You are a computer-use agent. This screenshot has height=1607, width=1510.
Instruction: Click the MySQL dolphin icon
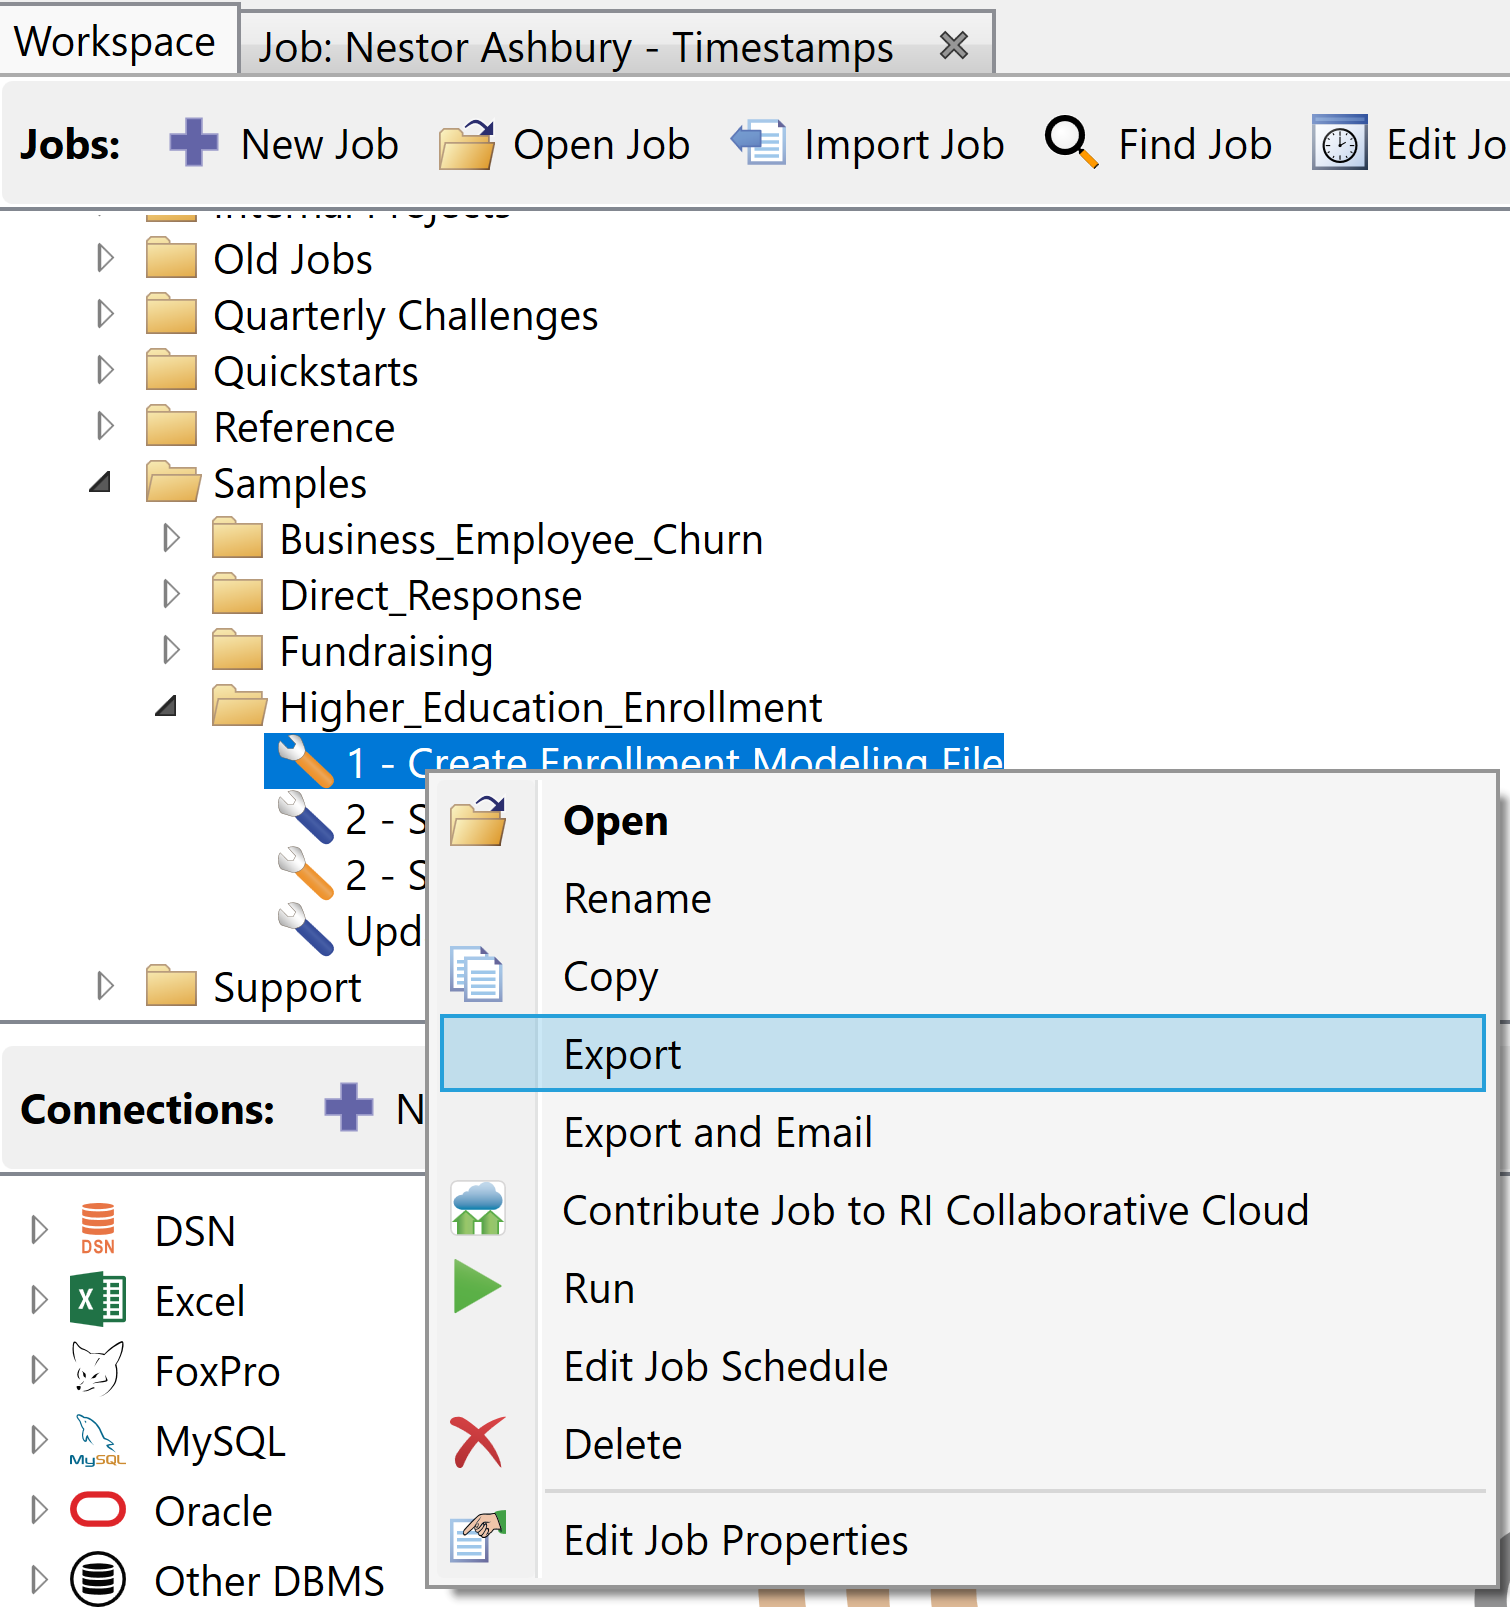point(98,1439)
